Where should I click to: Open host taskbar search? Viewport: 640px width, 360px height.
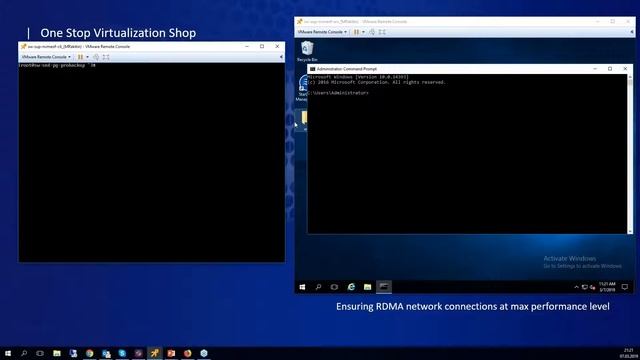[24, 353]
